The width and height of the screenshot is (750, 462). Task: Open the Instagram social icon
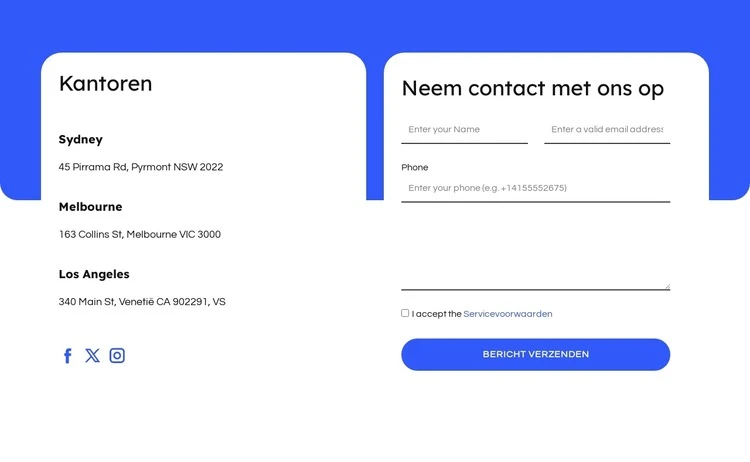[117, 355]
